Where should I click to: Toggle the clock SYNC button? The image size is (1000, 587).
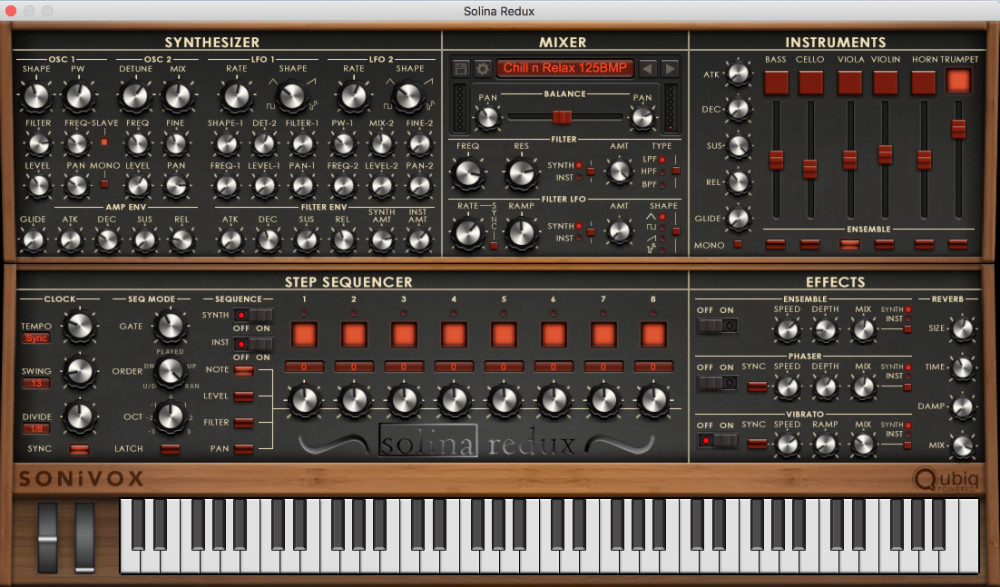point(79,449)
